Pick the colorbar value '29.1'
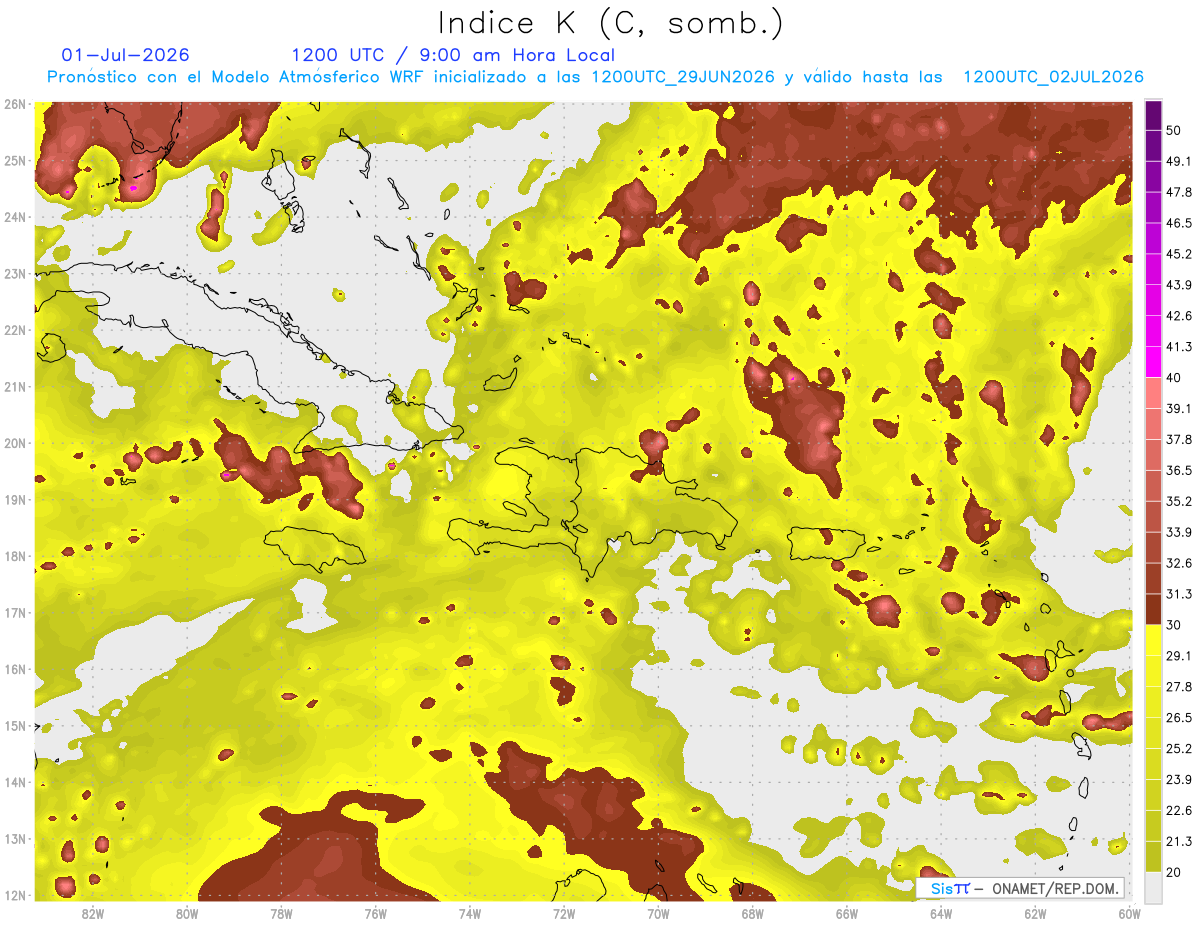Screen dimensions: 1200x927 (1178, 656)
